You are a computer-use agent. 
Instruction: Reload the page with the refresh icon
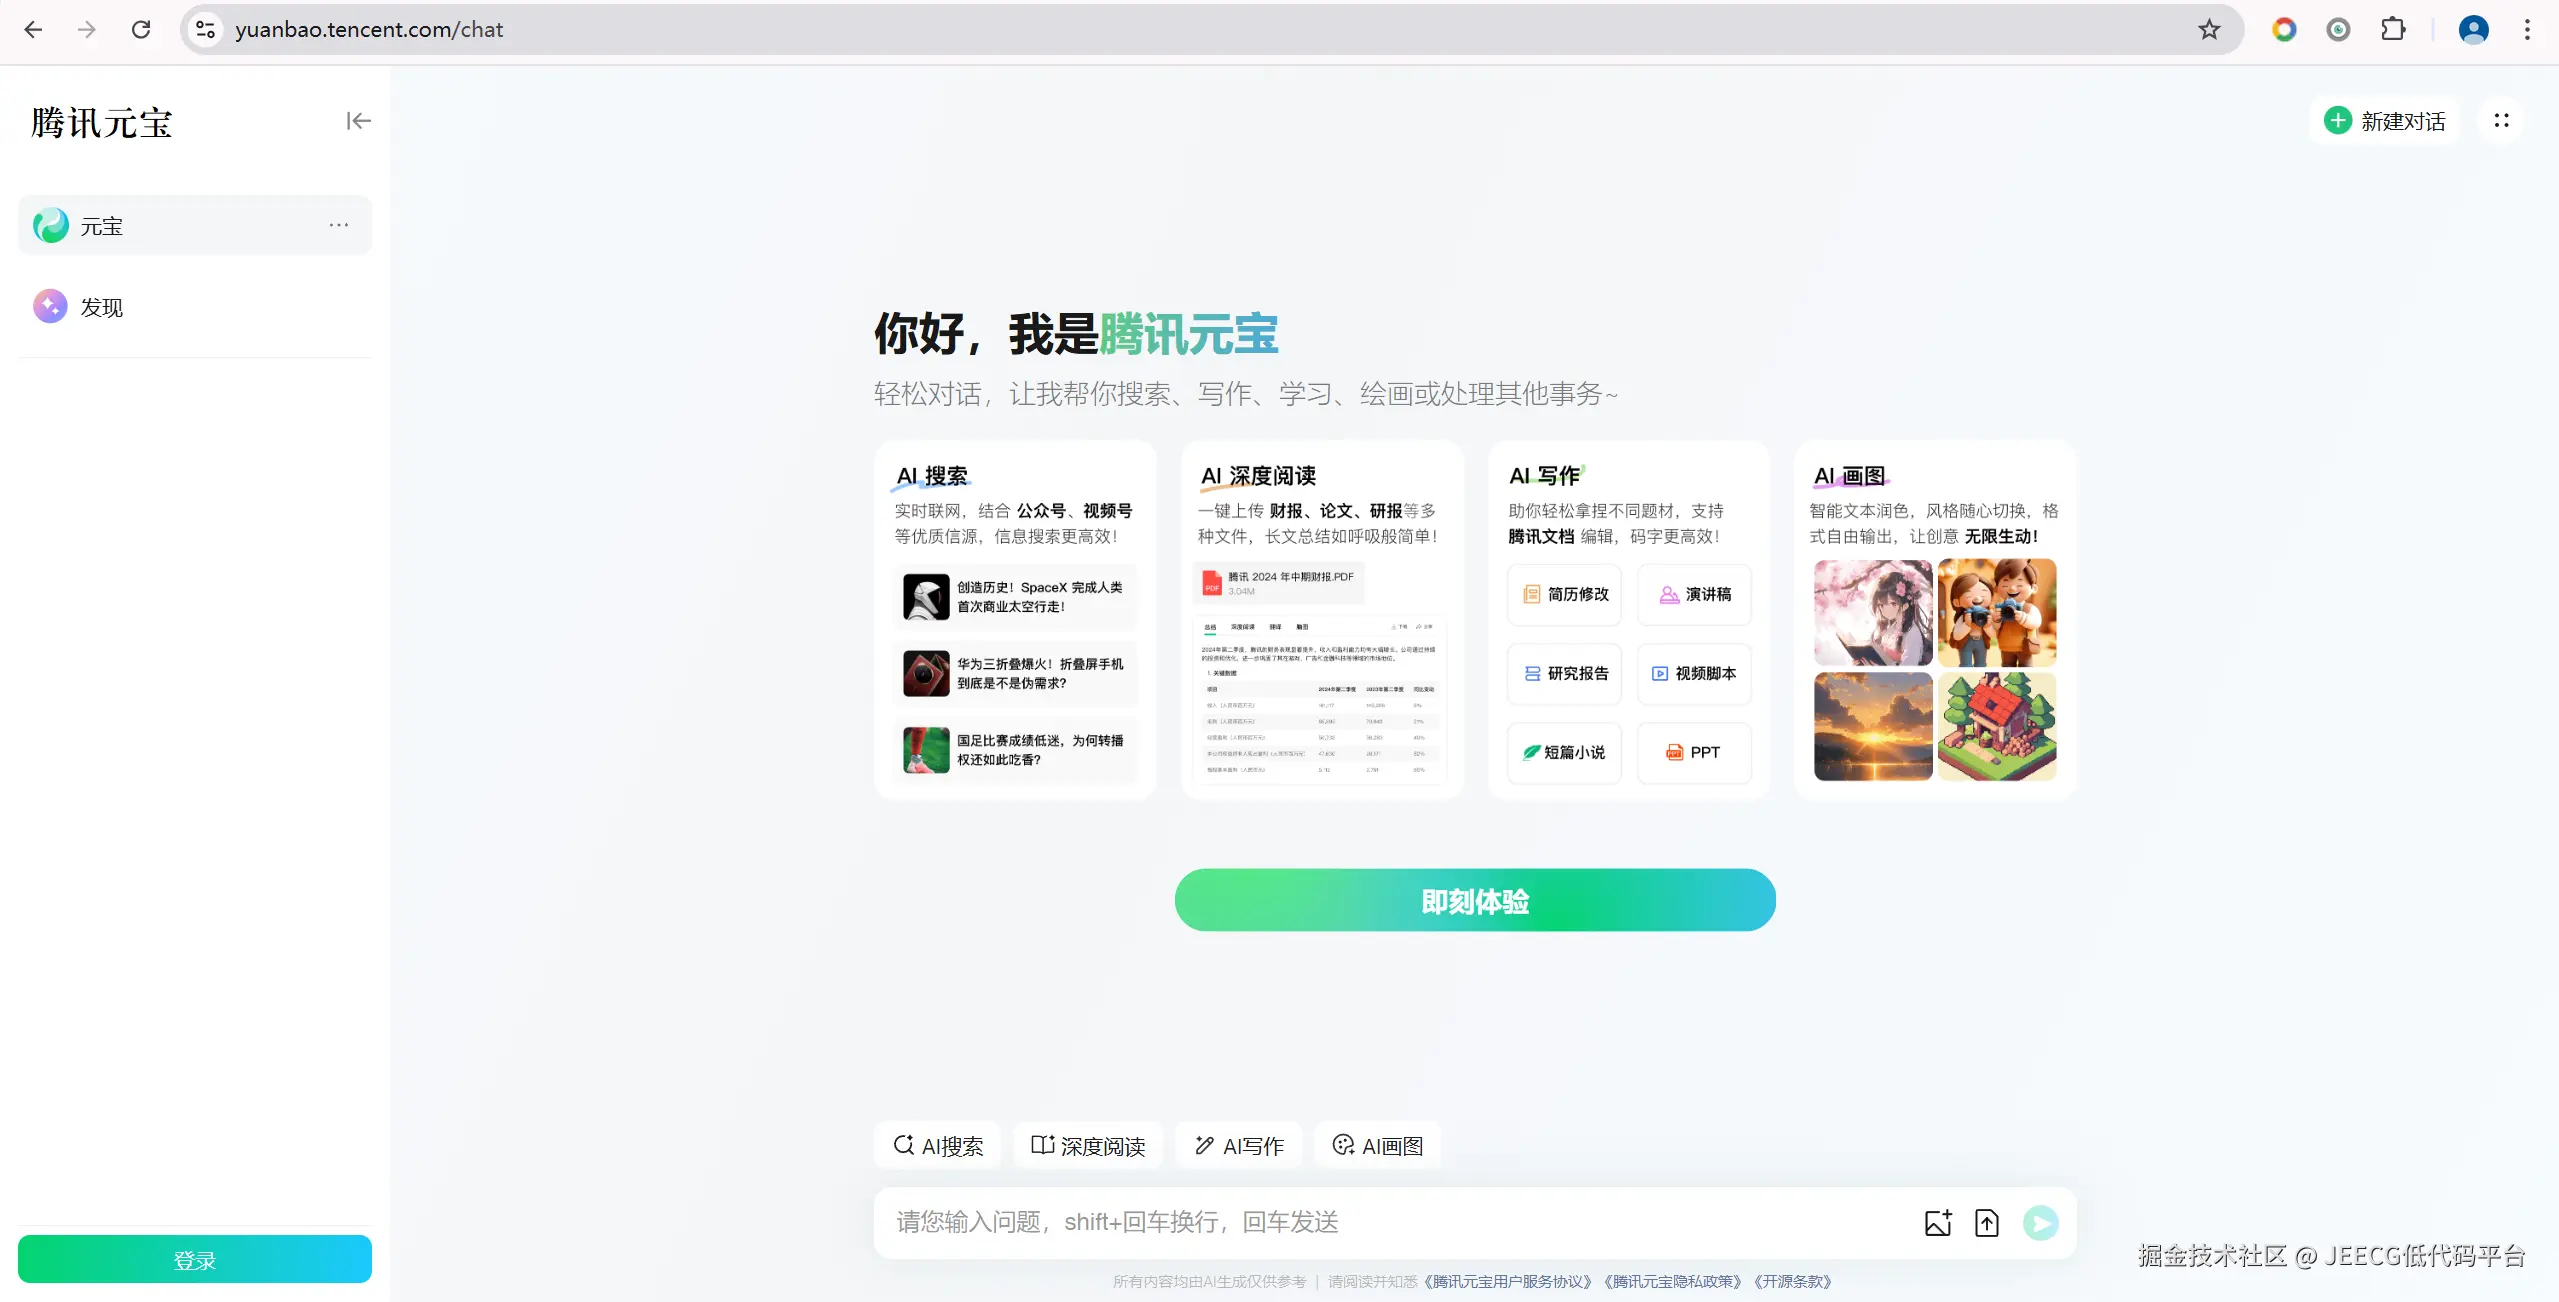pos(141,29)
